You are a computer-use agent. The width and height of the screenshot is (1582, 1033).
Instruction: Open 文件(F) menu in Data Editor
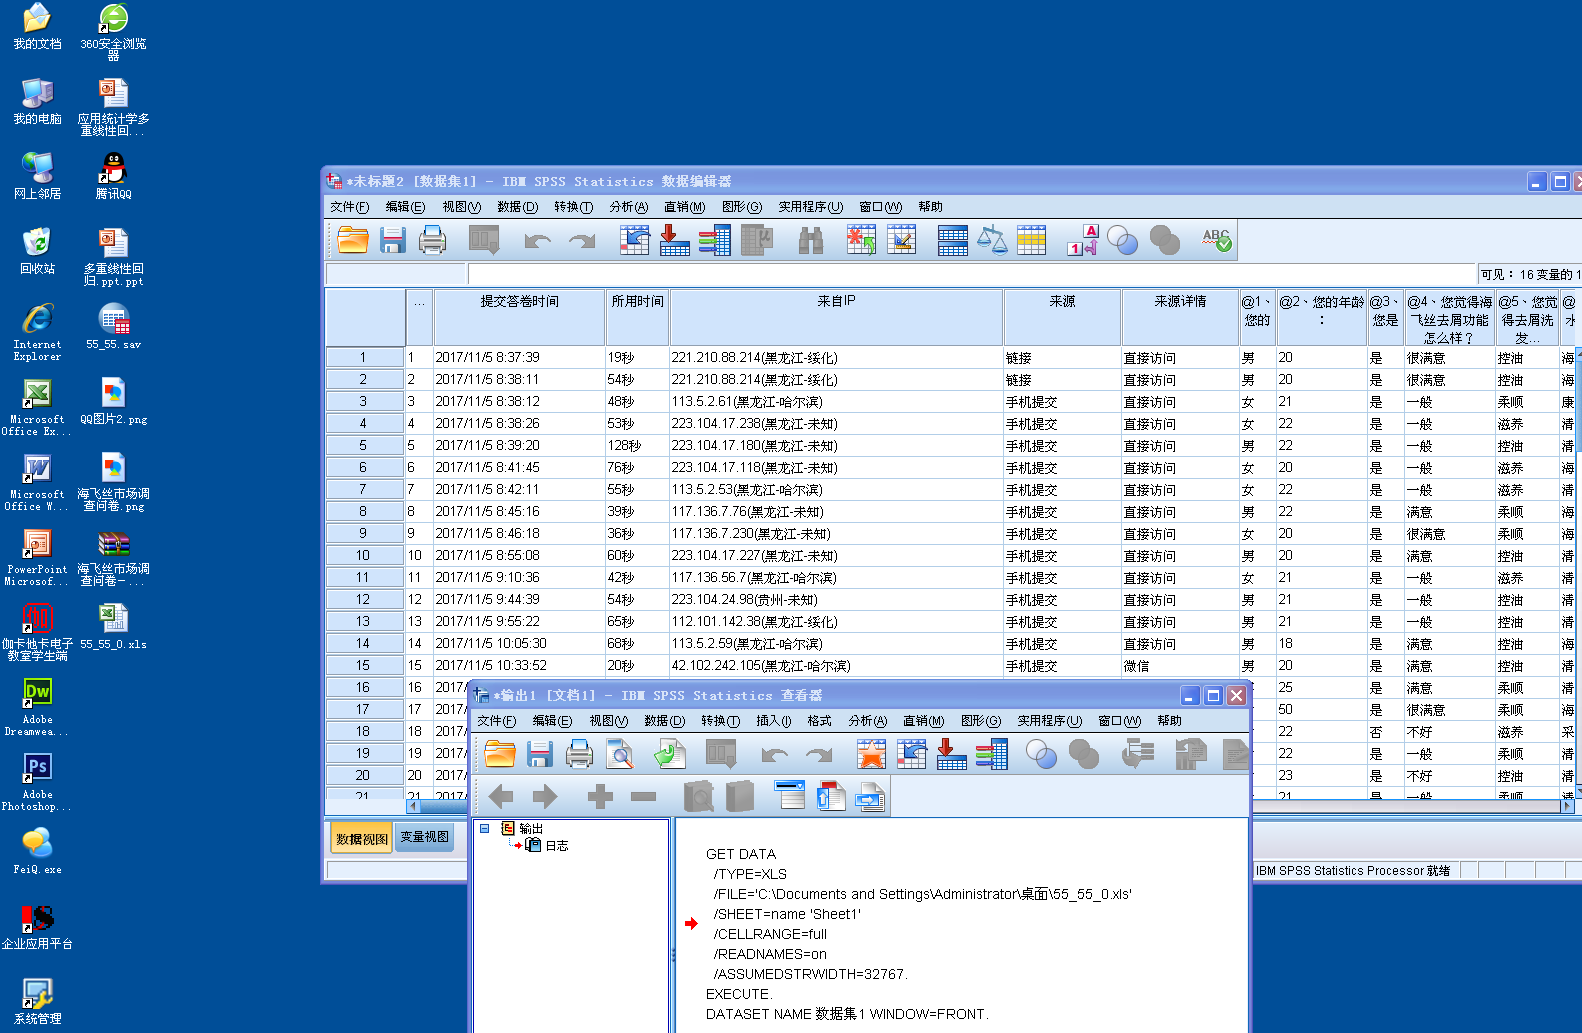tap(349, 207)
